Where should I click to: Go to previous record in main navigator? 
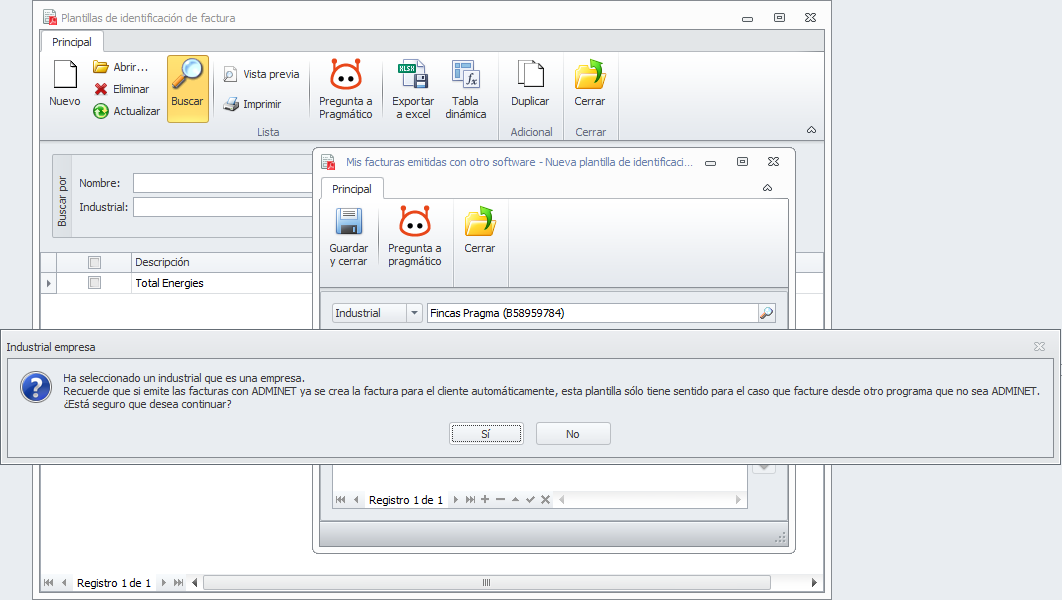(x=64, y=582)
